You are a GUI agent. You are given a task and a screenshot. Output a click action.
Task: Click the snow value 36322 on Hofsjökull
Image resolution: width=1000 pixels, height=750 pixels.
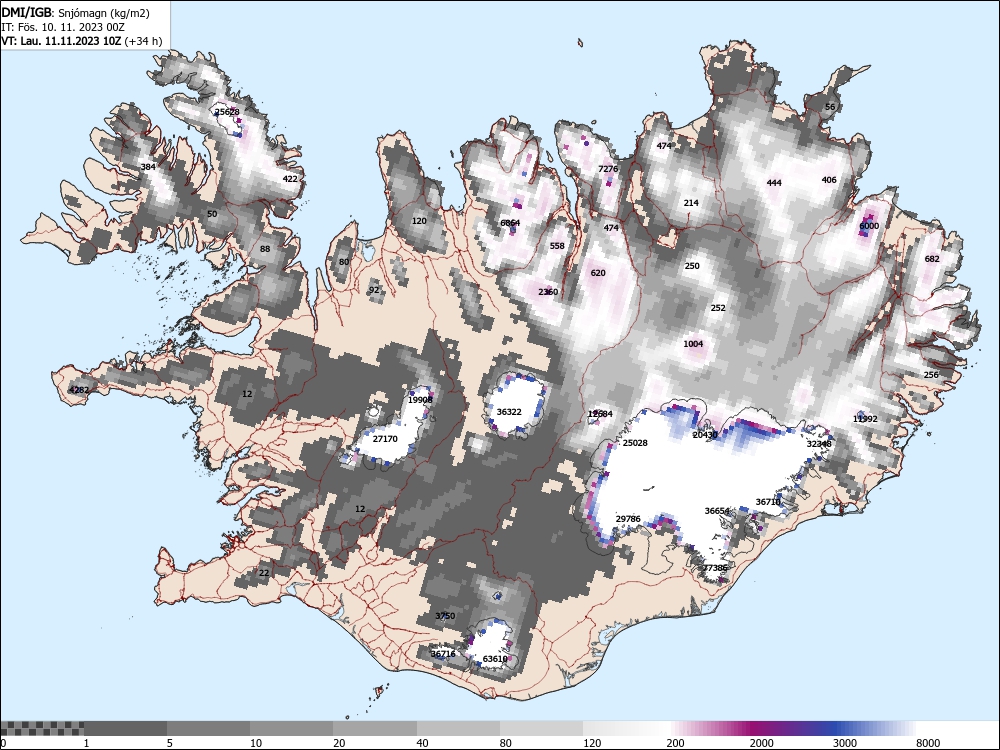coord(509,412)
